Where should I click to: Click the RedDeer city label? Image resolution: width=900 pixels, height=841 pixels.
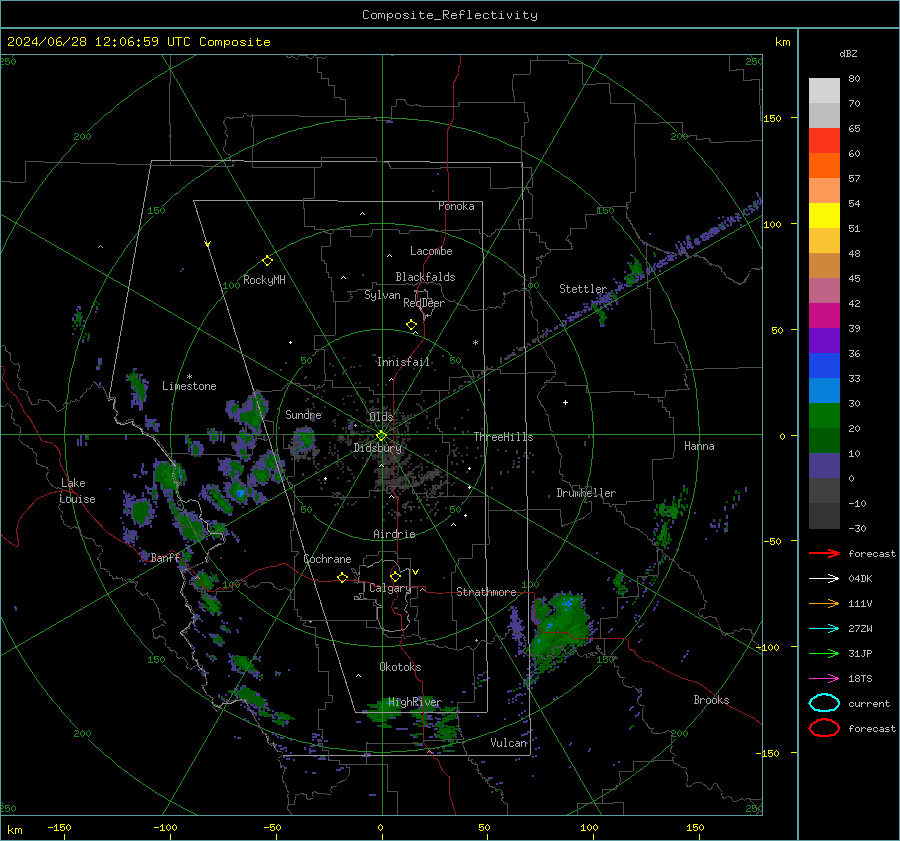424,303
